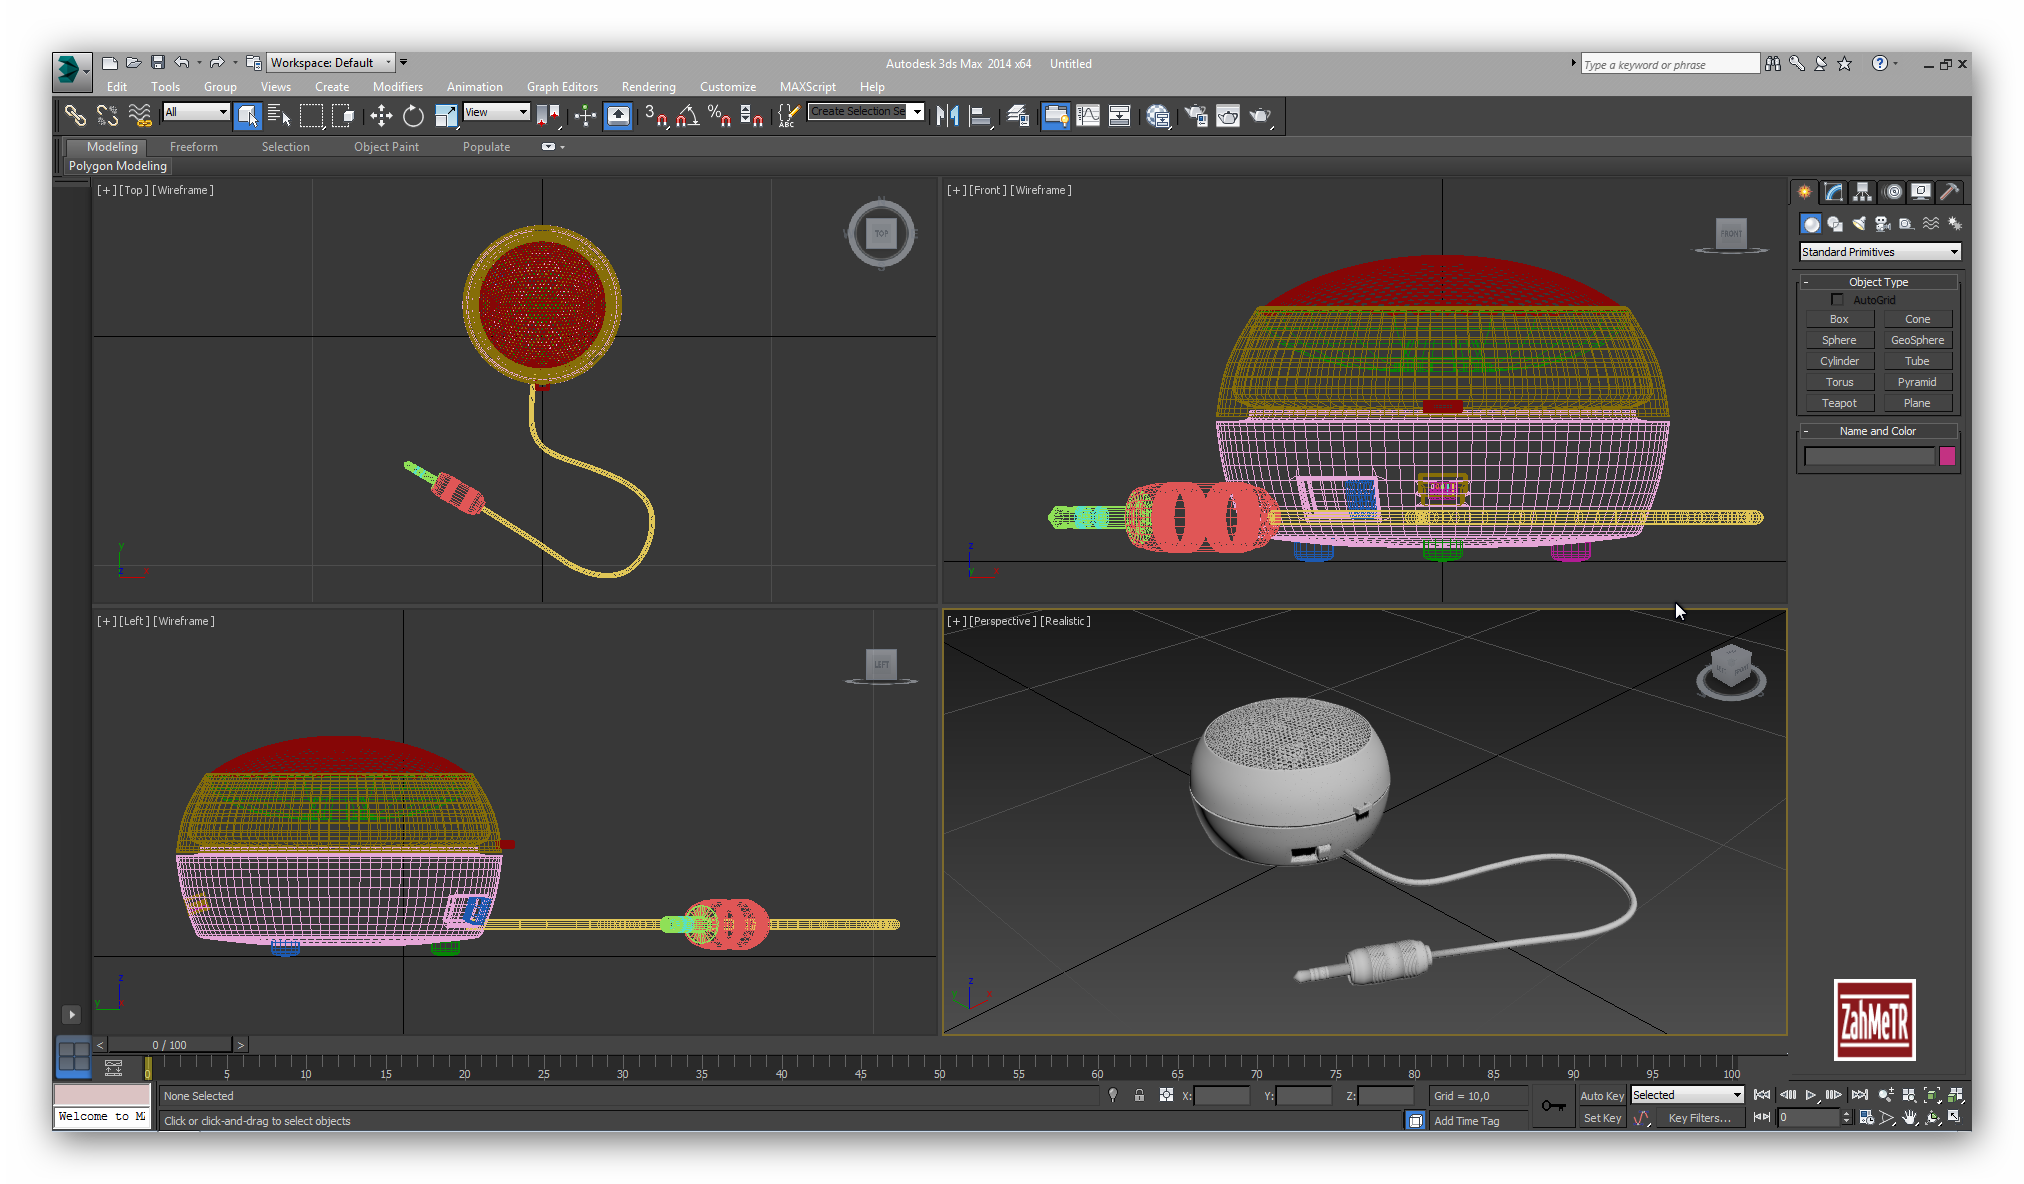Open the Hierarchy command panel
2024x1184 pixels.
coord(1862,192)
